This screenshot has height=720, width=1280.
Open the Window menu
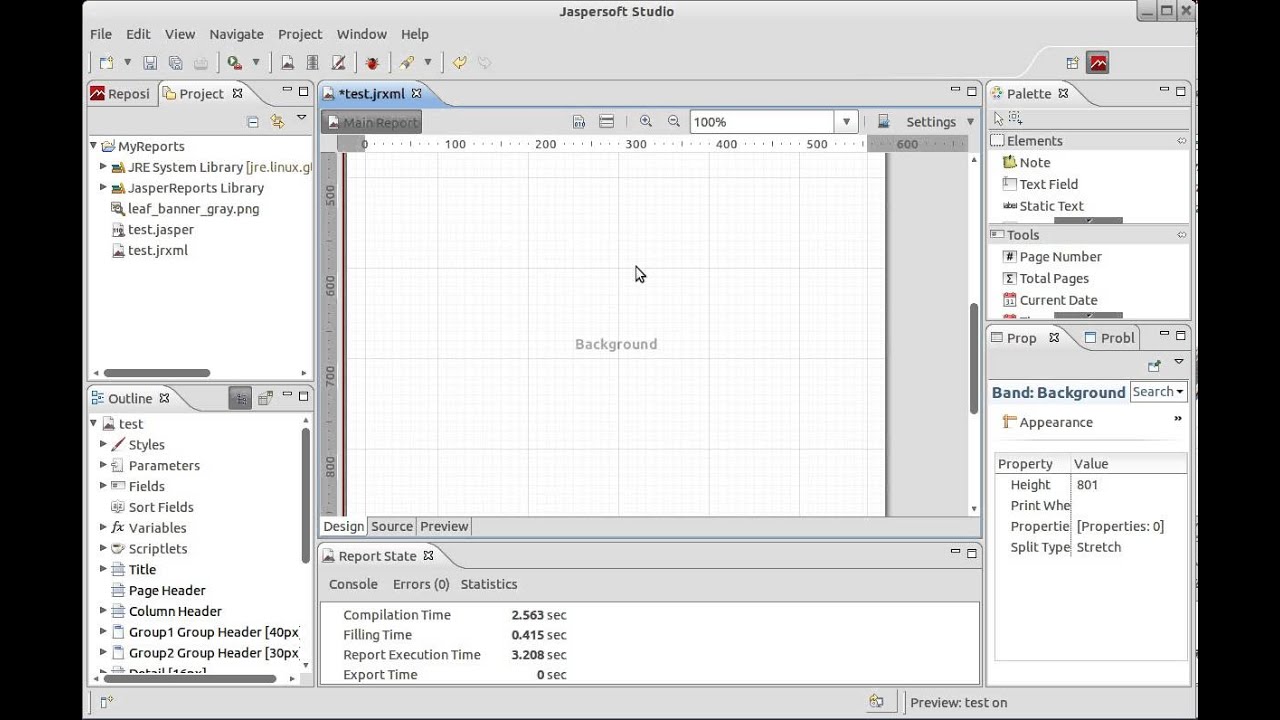point(361,34)
